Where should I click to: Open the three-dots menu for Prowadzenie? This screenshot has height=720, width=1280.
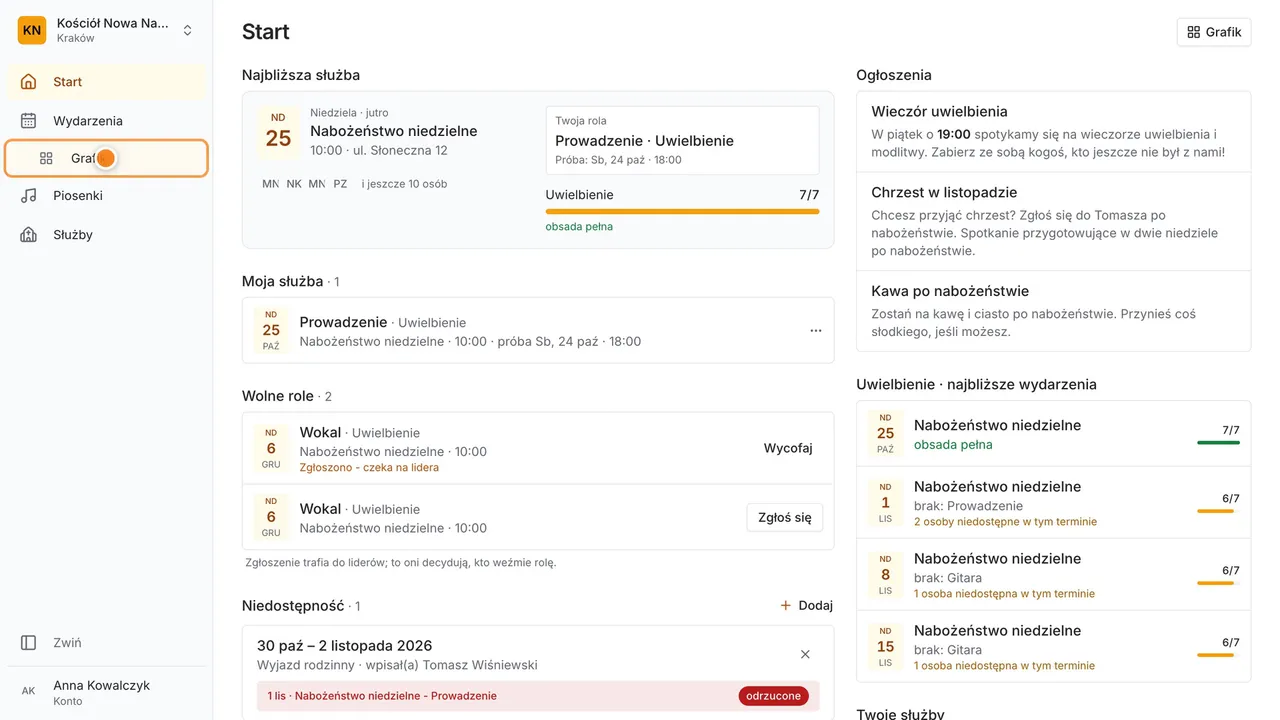[x=816, y=331]
